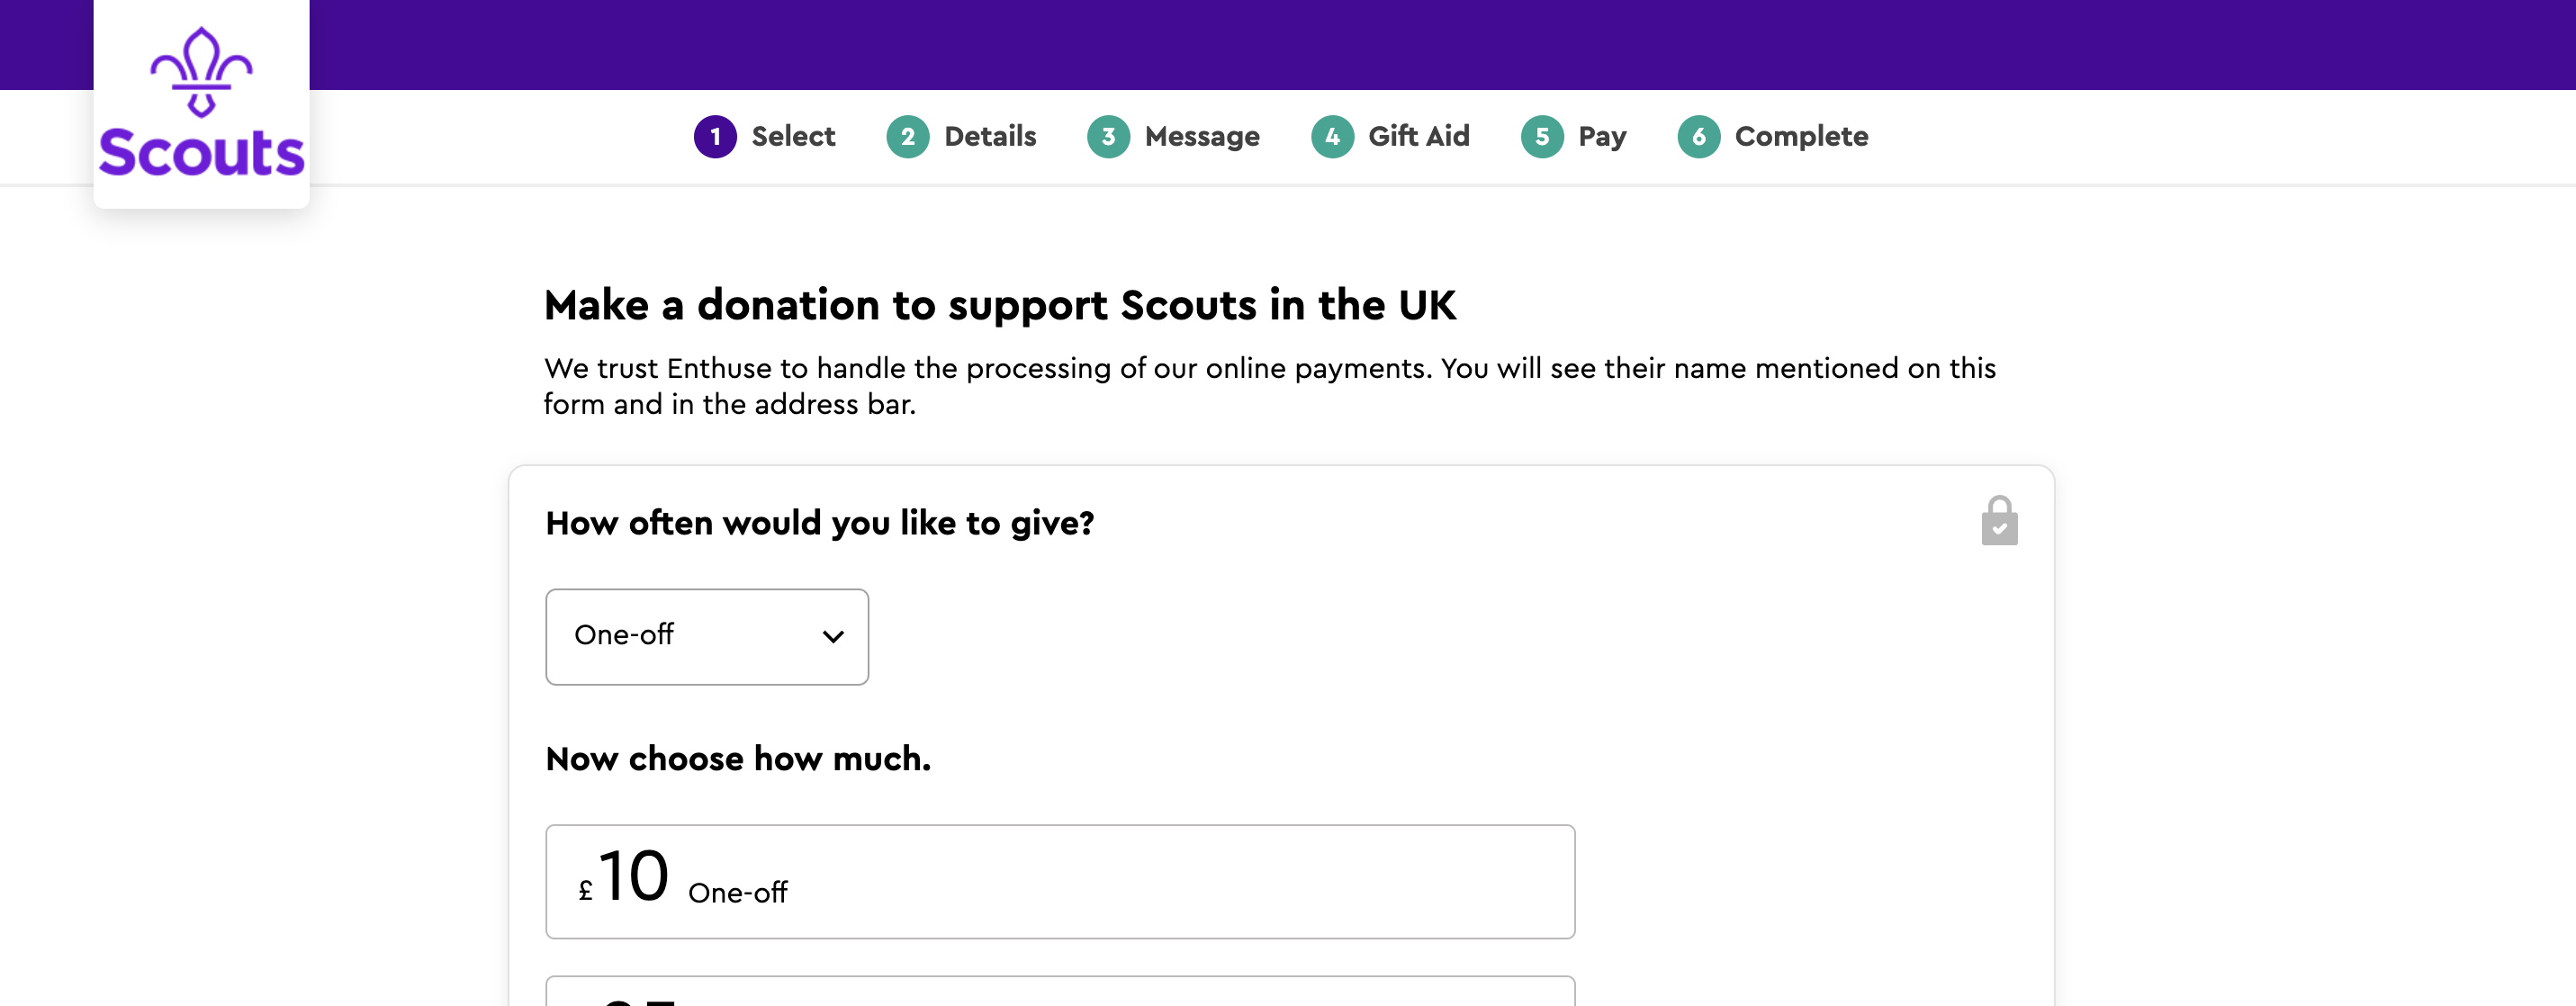
Task: Go to the Details step label
Action: (990, 137)
